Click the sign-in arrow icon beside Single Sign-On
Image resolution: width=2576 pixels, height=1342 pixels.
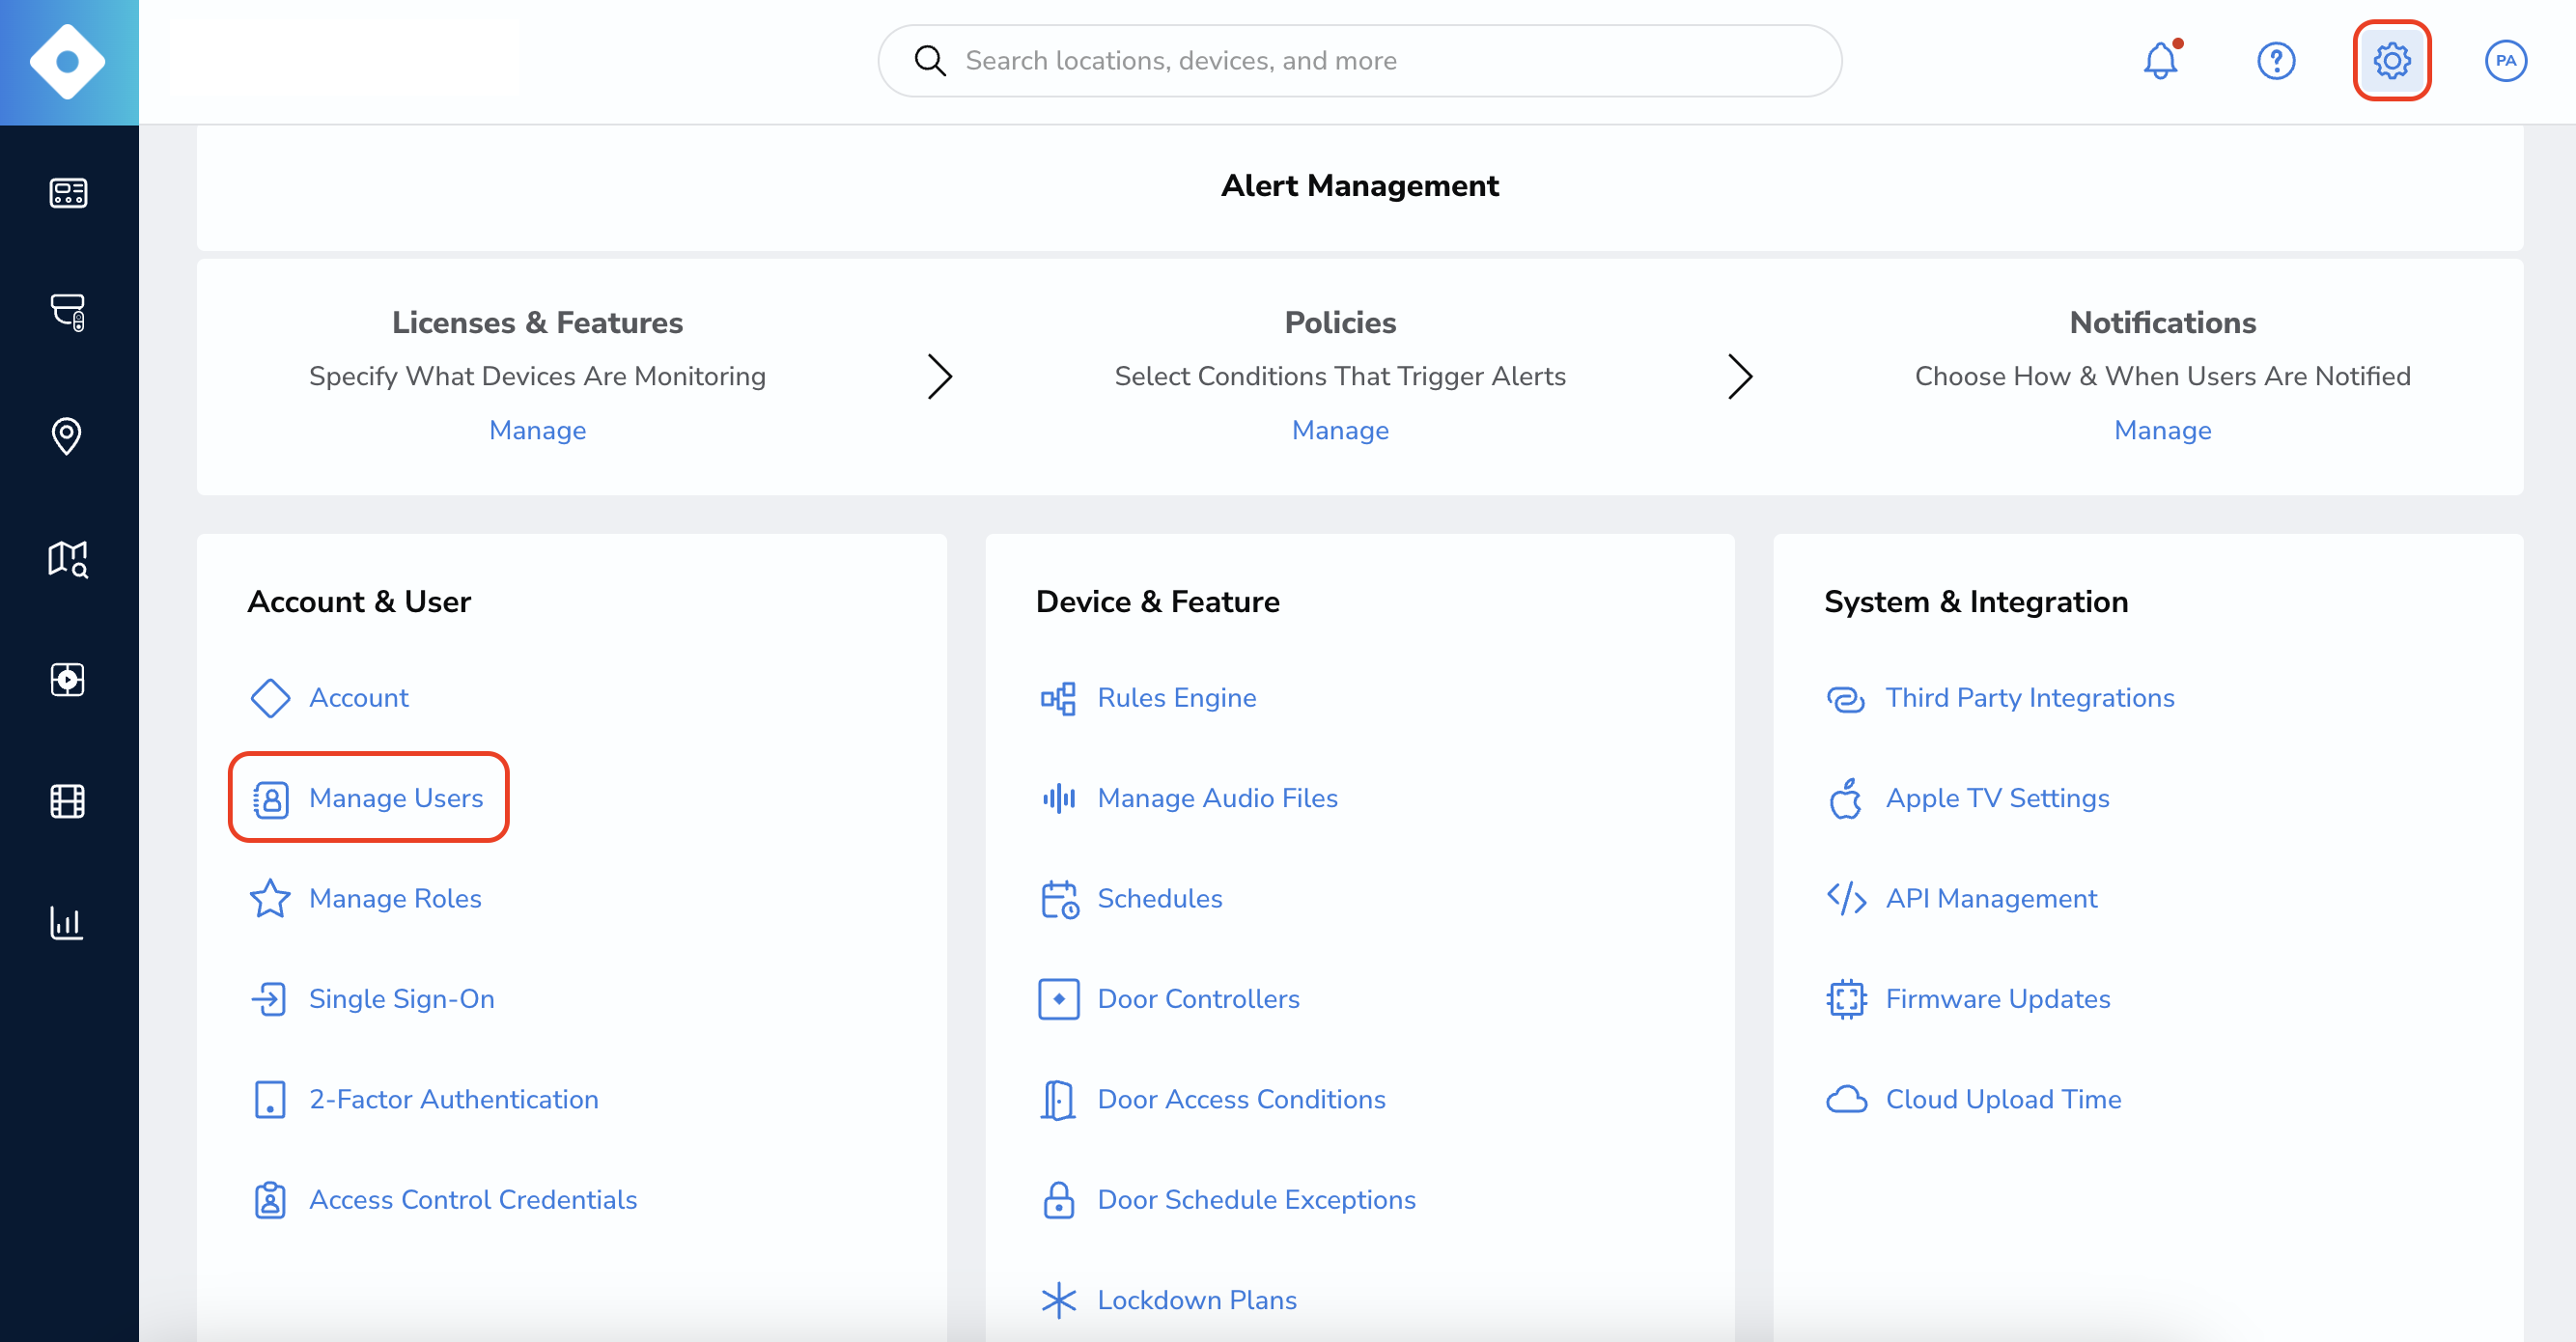pos(270,999)
